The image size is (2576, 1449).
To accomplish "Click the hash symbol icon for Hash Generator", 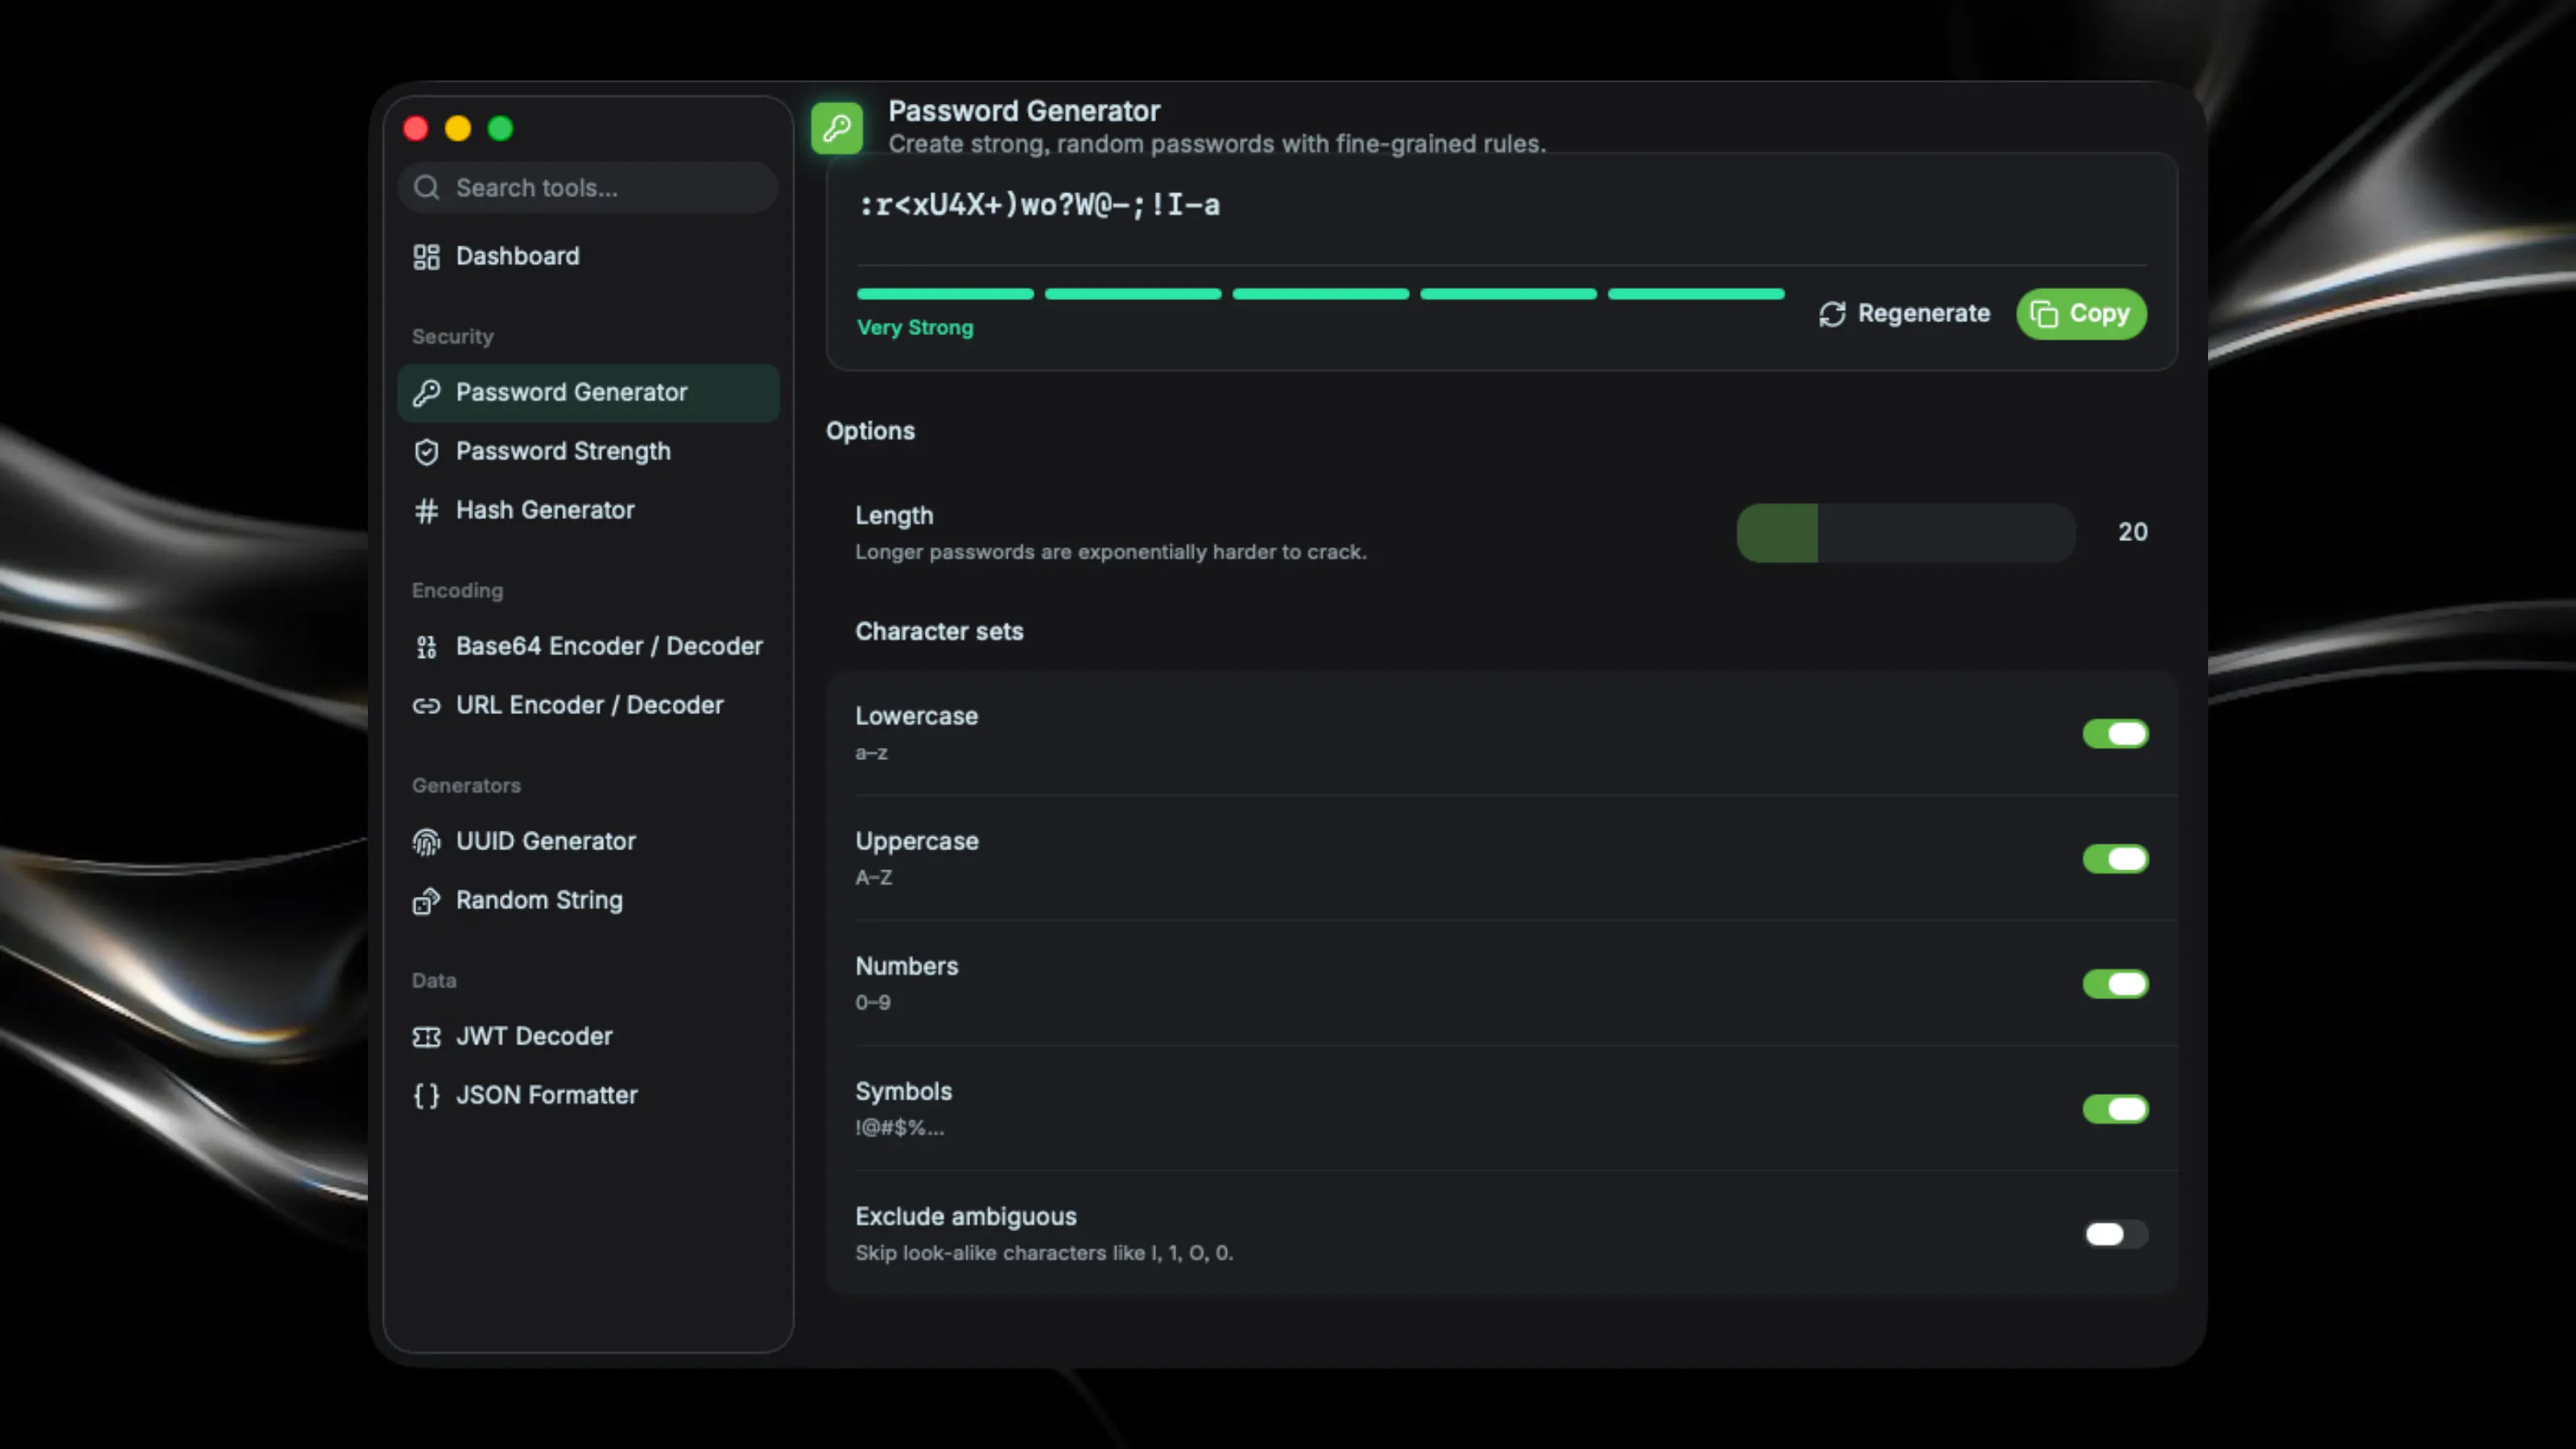I will click(426, 511).
